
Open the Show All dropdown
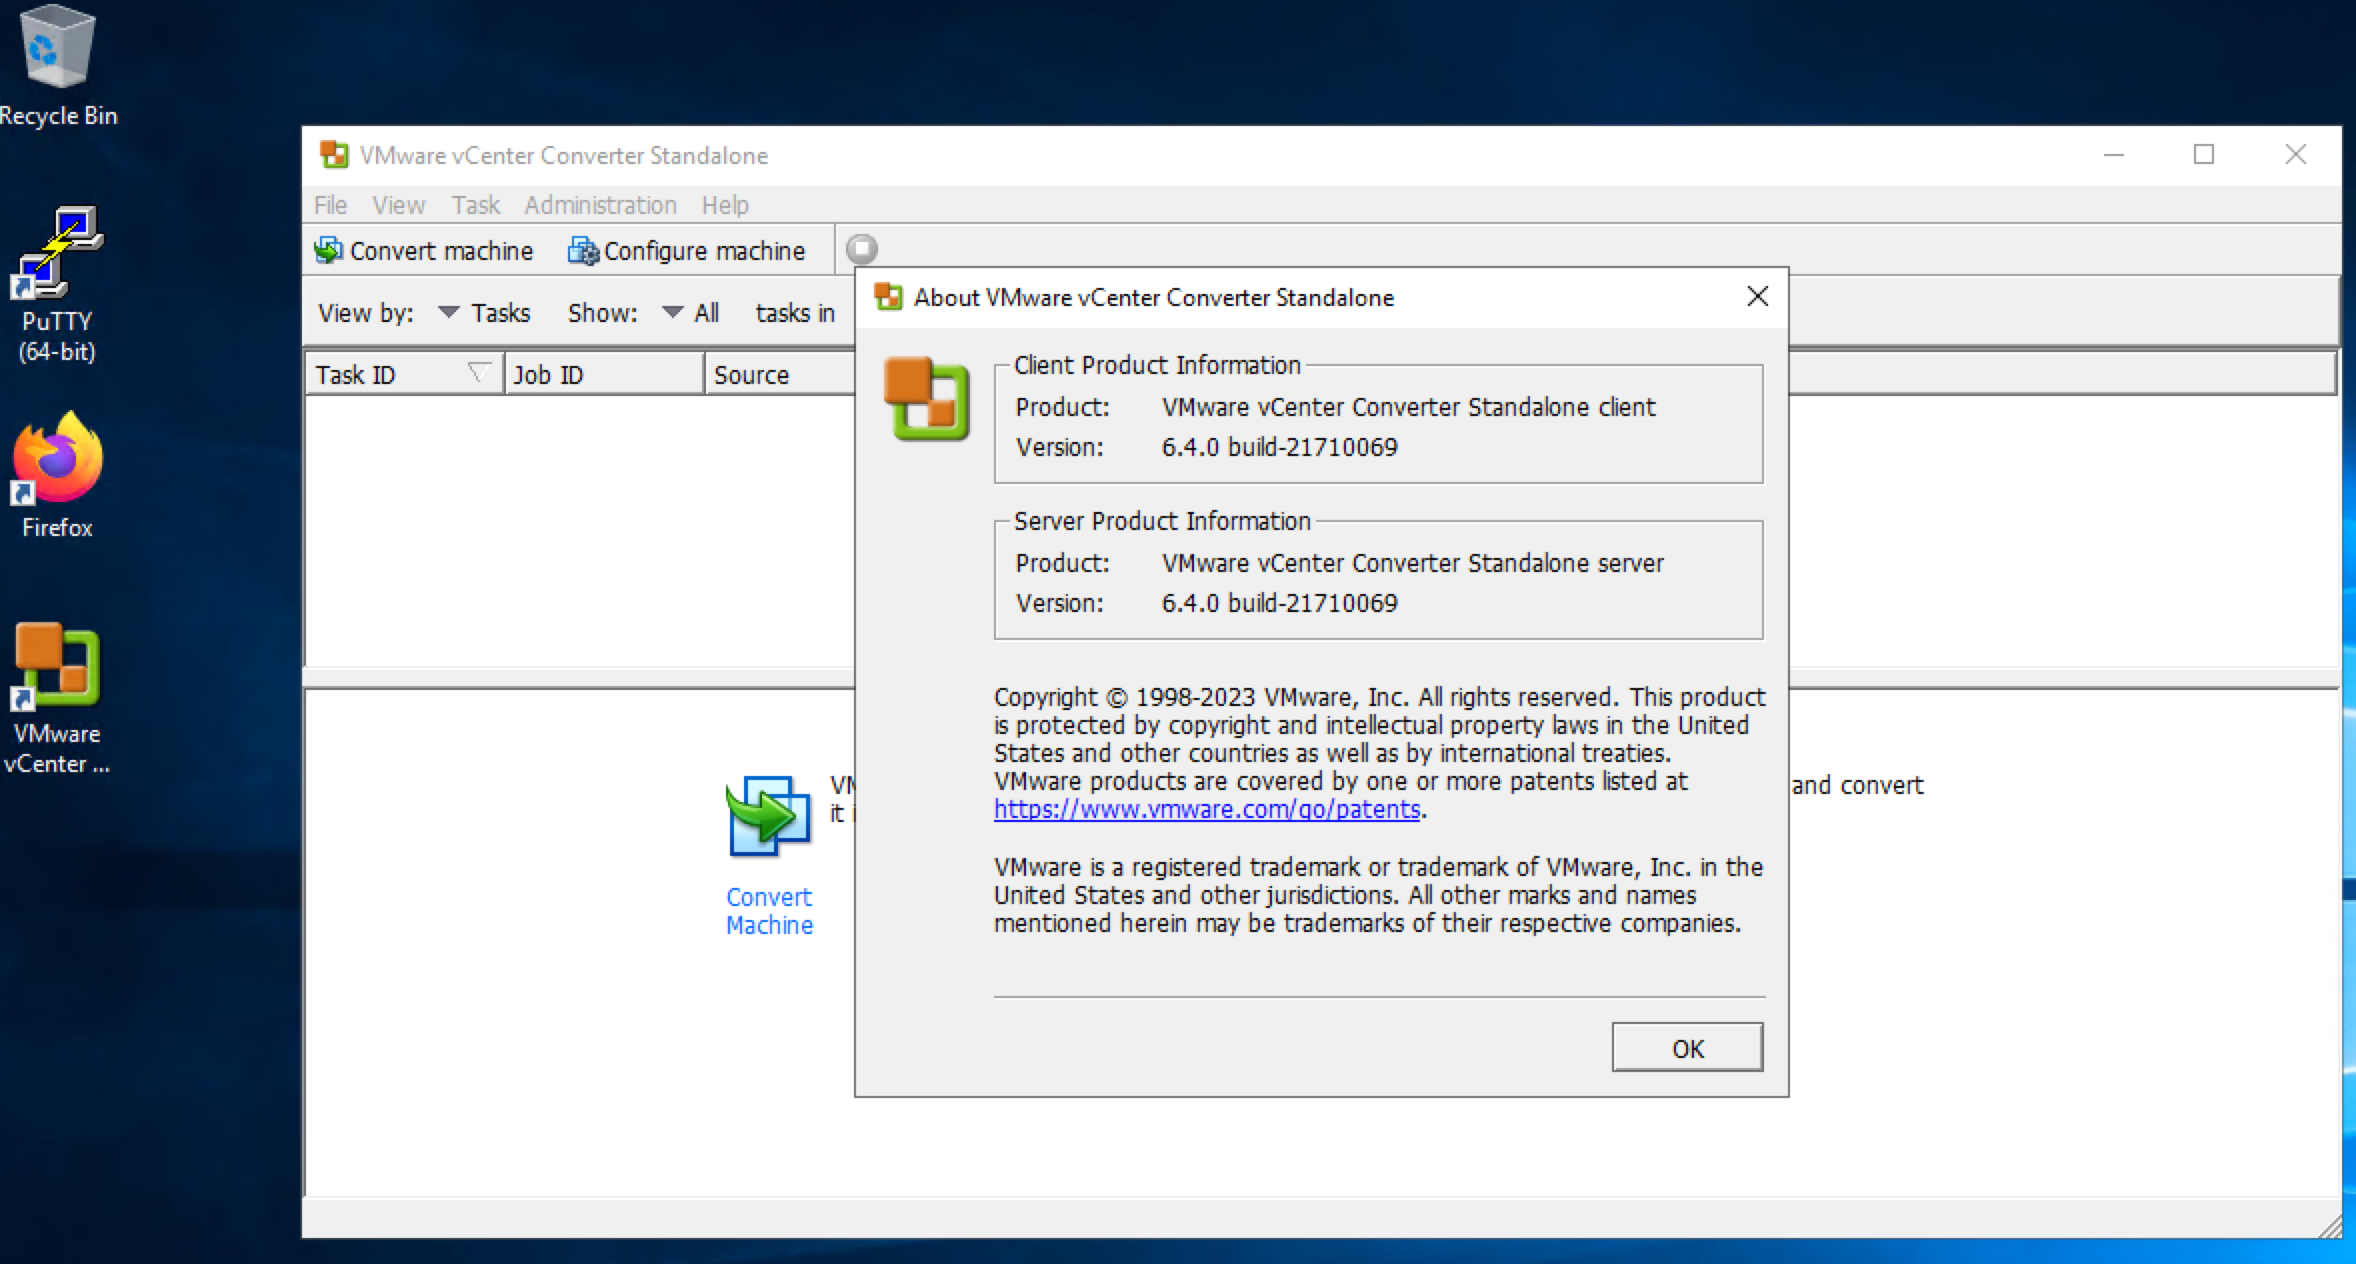click(x=670, y=312)
